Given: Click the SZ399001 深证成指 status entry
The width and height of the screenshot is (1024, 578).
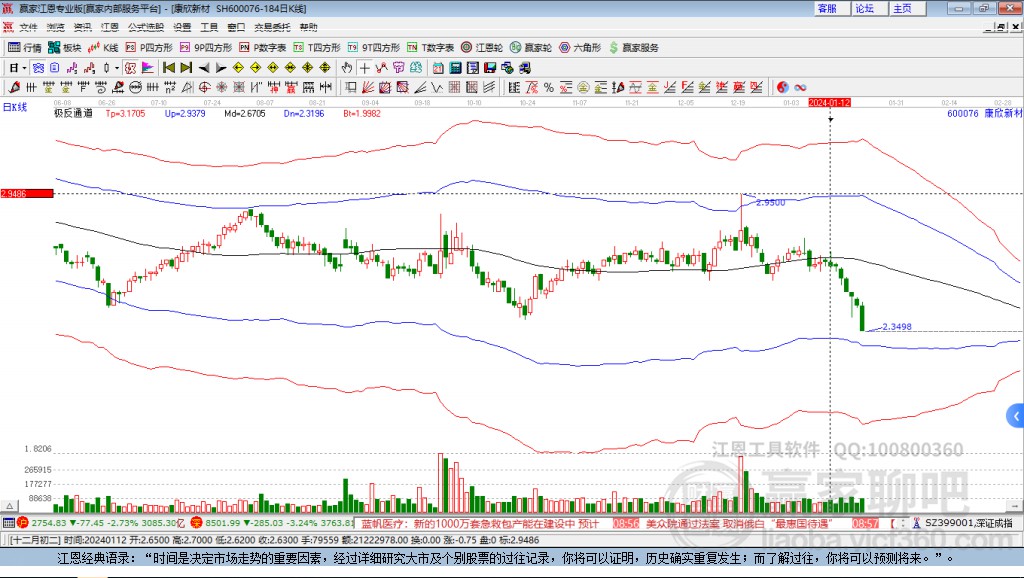Looking at the screenshot, I should (963, 522).
